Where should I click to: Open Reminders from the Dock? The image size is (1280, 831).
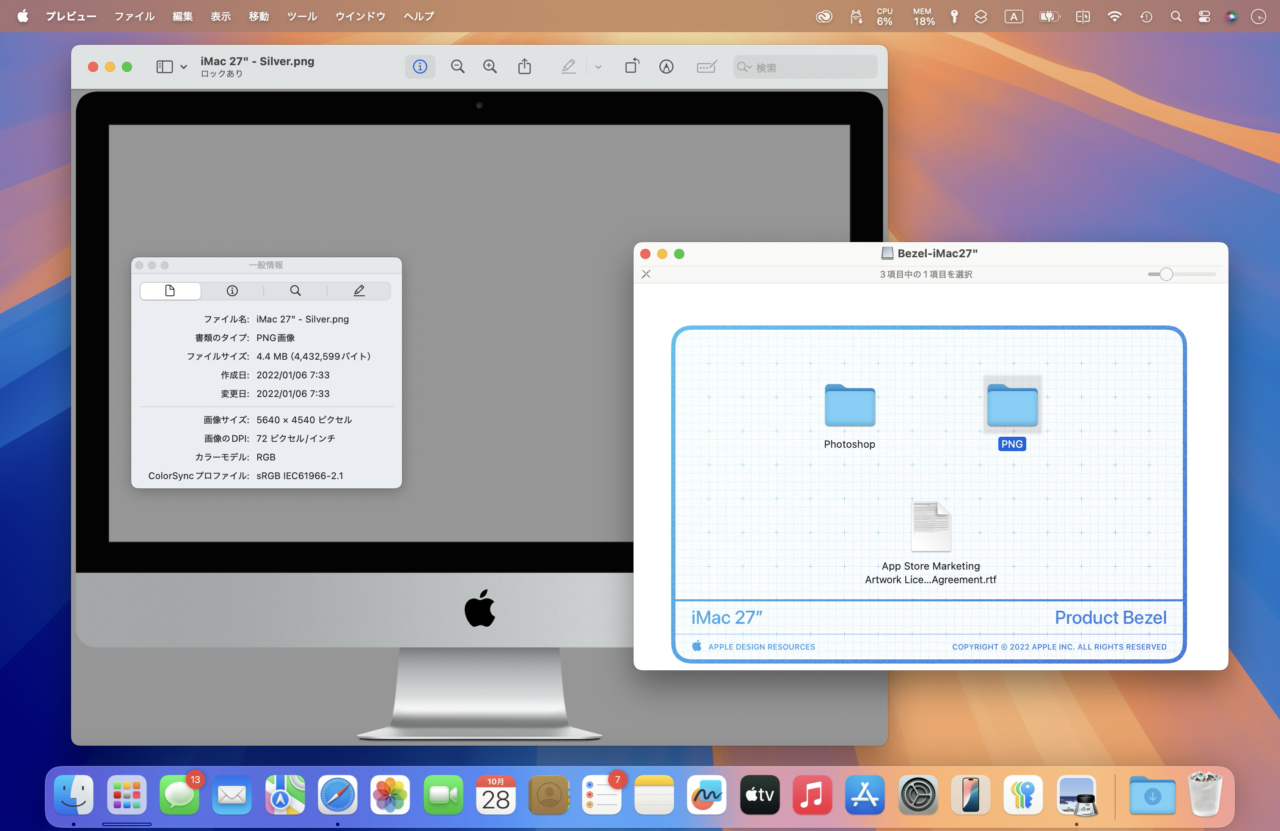point(602,795)
